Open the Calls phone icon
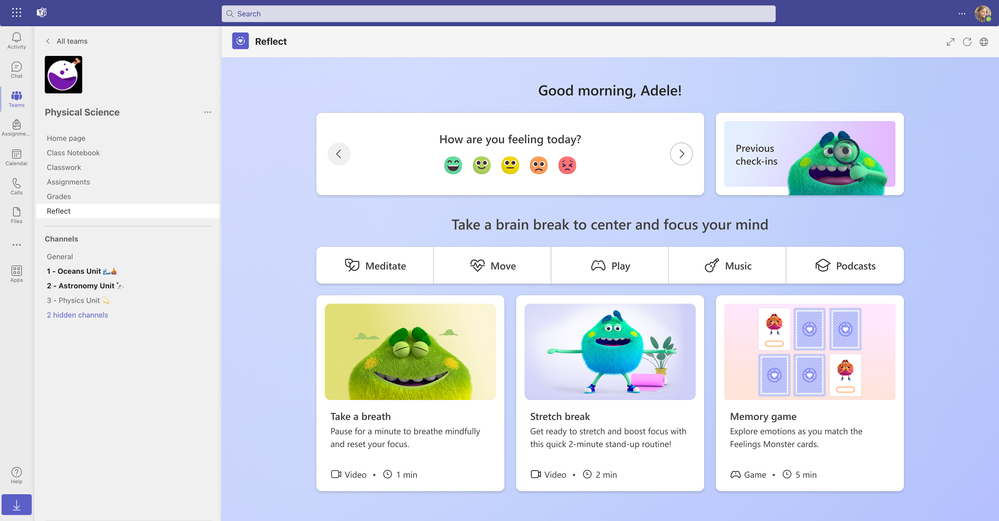Screen dimensions: 999x521 (x=17, y=187)
